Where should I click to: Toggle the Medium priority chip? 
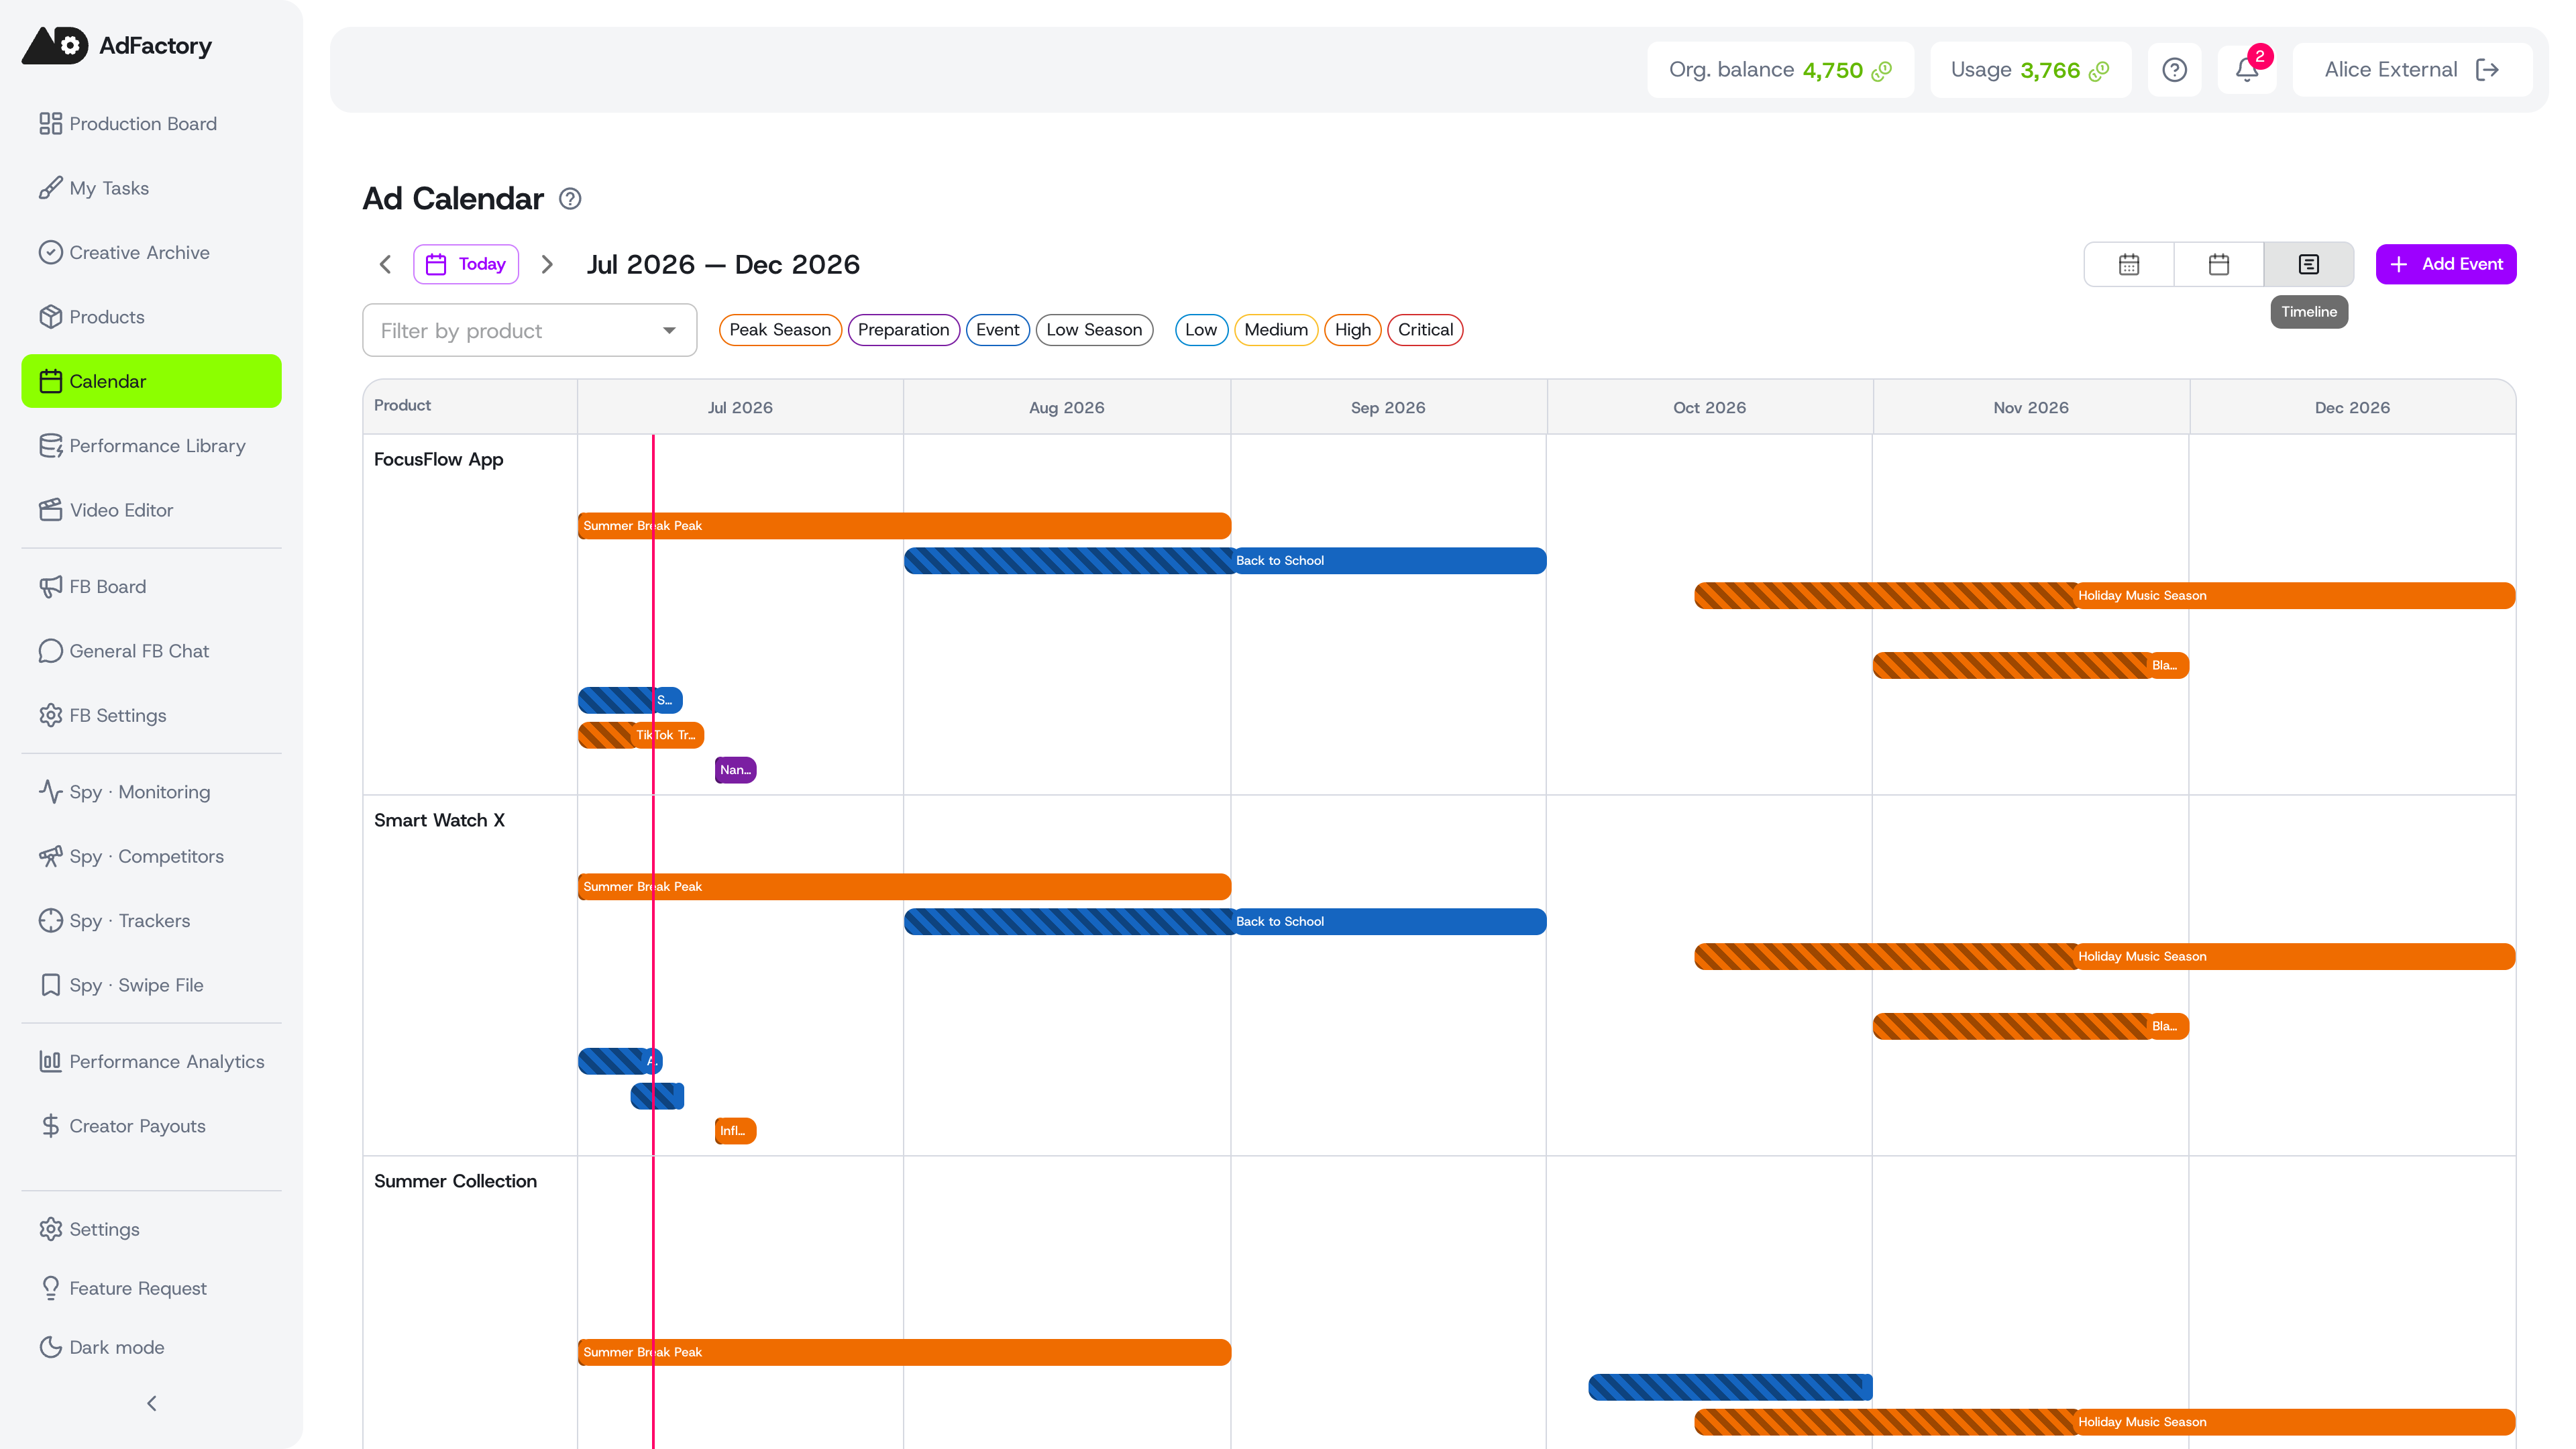point(1276,330)
